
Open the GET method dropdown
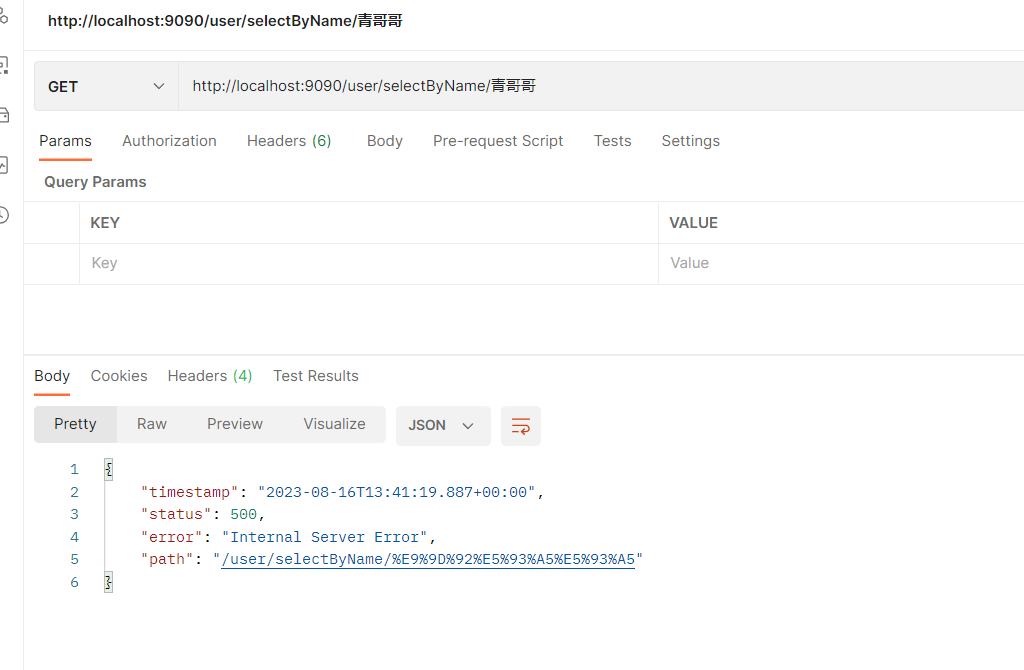106,86
